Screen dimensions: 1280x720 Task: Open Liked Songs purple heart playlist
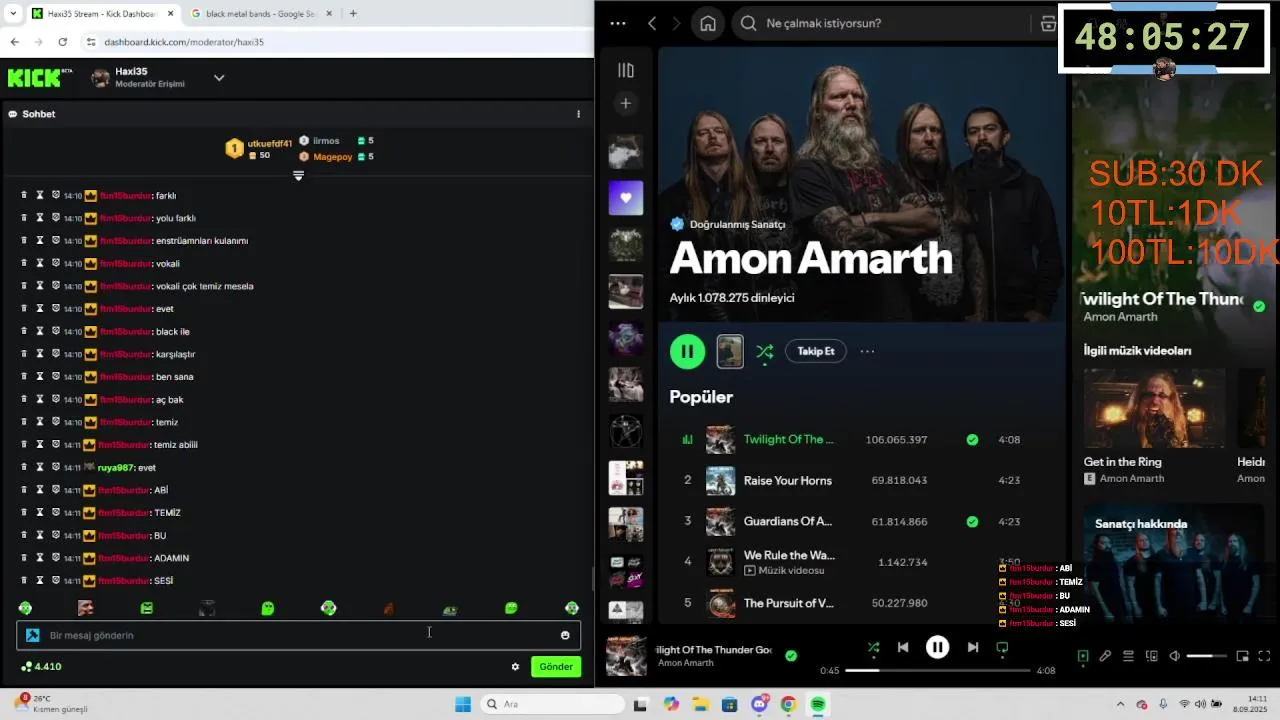click(626, 198)
